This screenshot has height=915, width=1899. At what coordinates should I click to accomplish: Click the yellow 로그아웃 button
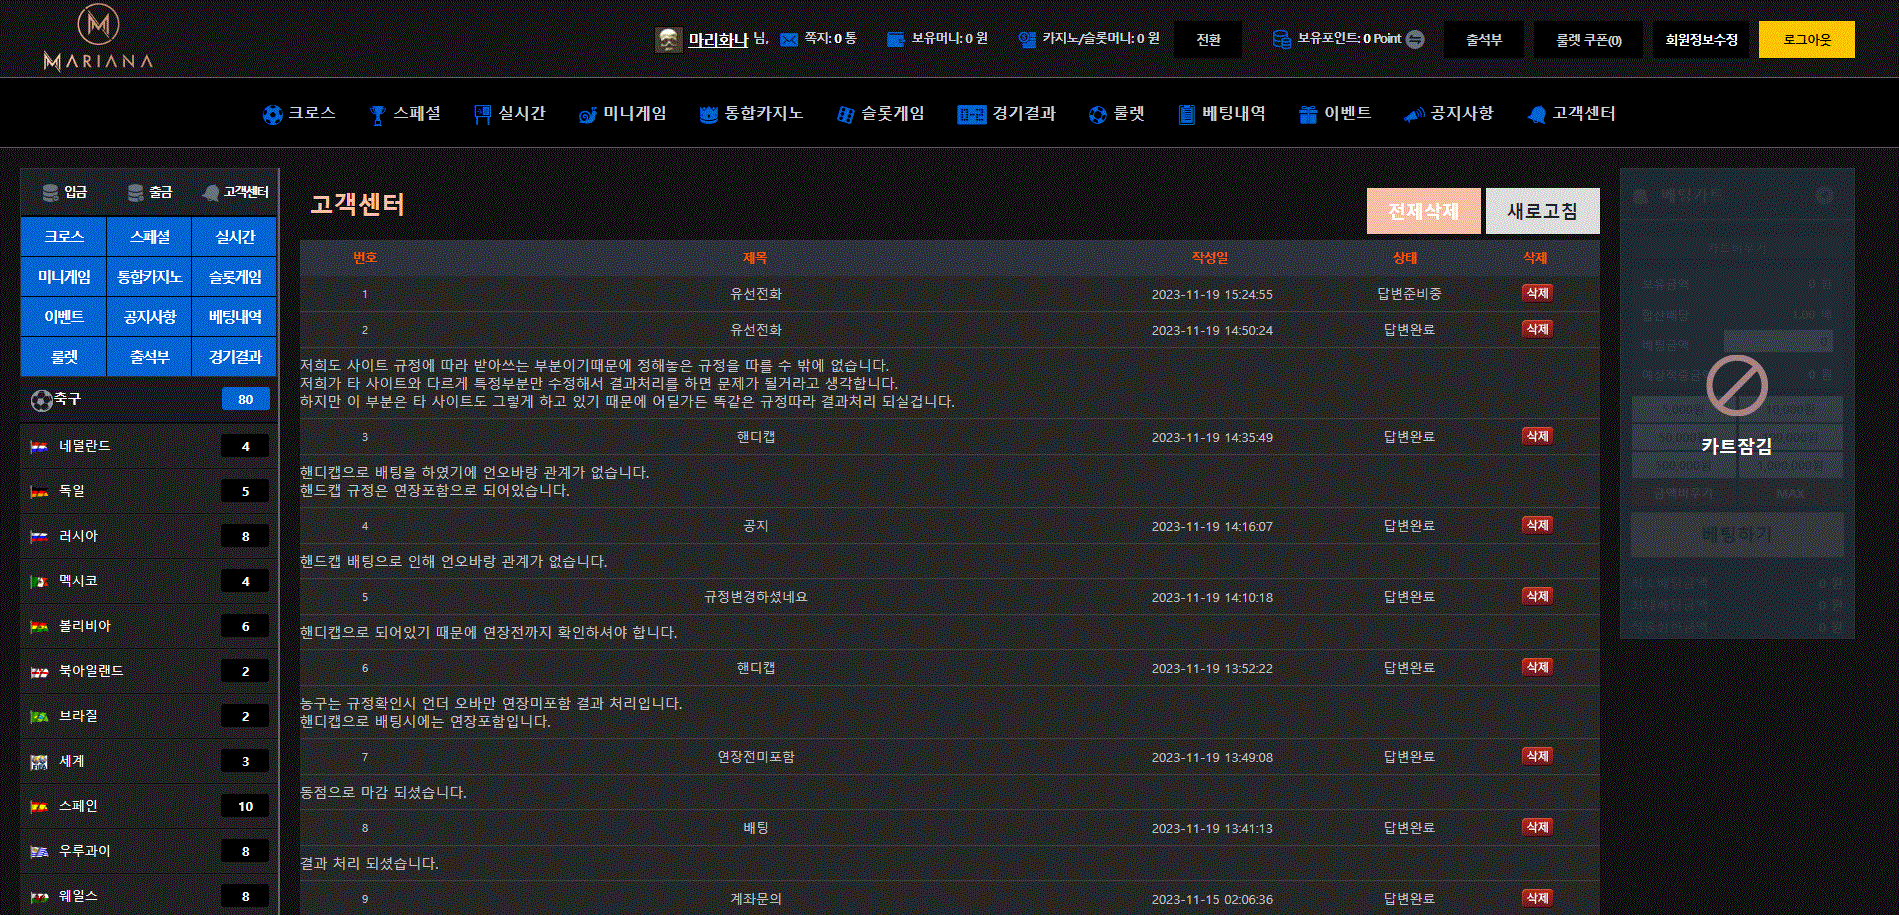click(1806, 40)
